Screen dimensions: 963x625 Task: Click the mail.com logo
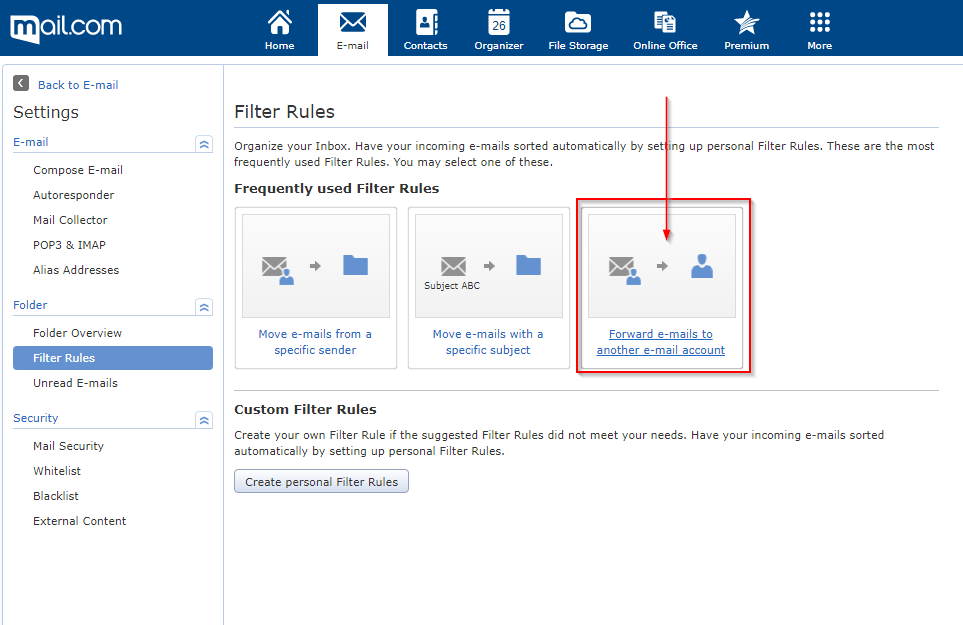point(66,28)
